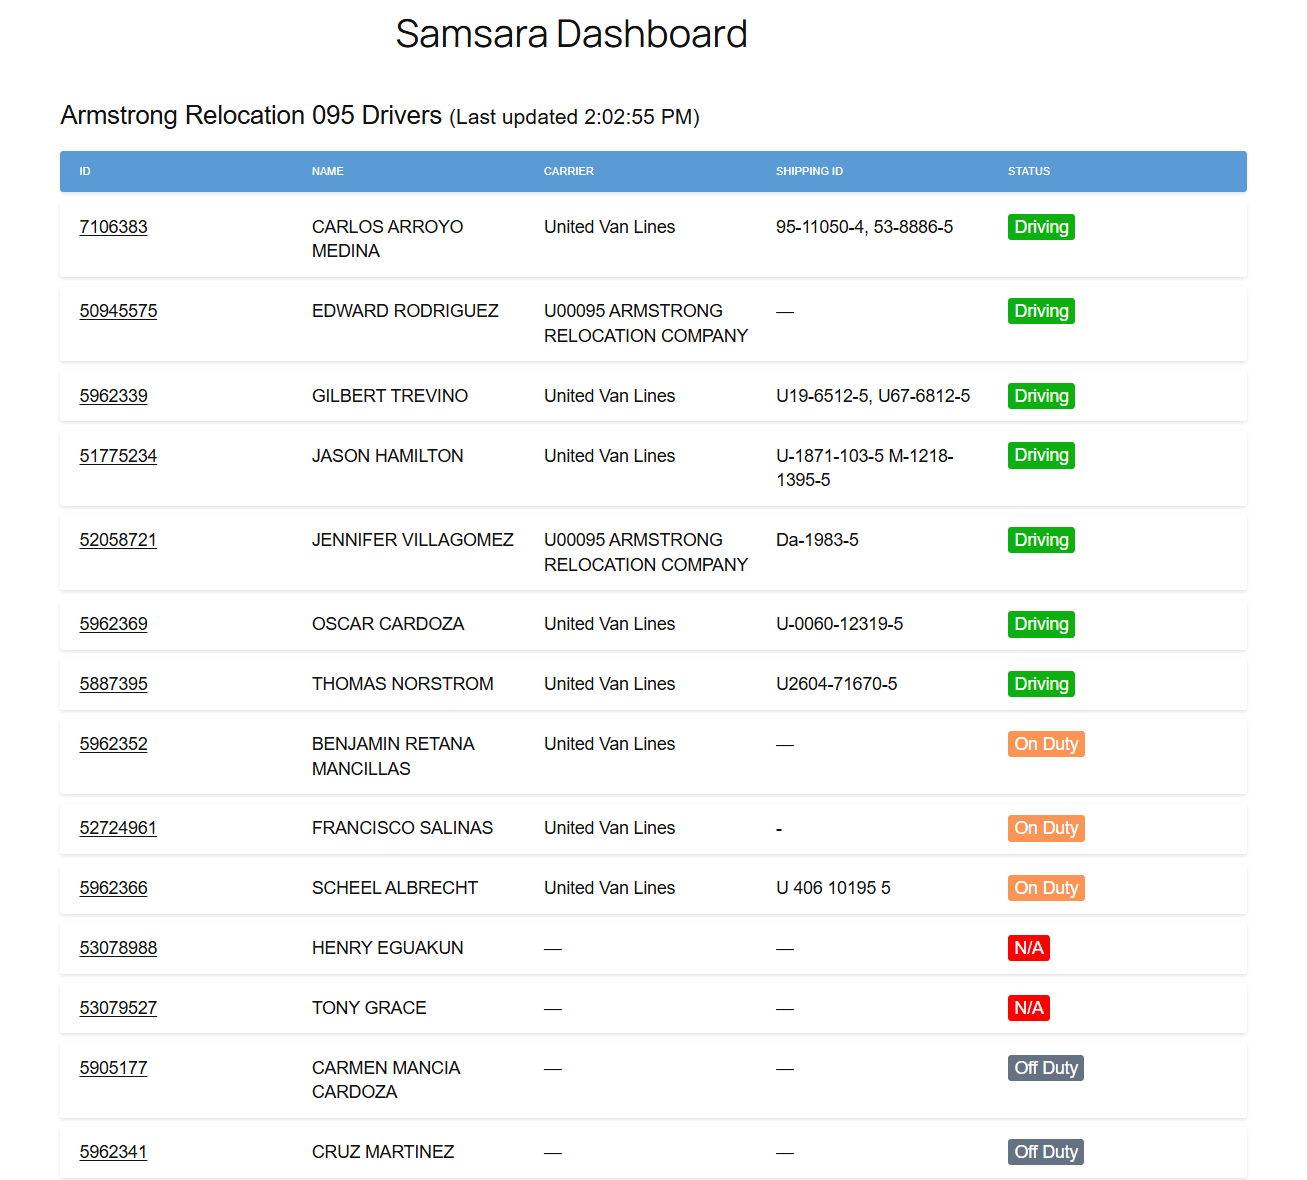Click the STATUS column header
Image resolution: width=1307 pixels, height=1180 pixels.
[x=1029, y=171]
